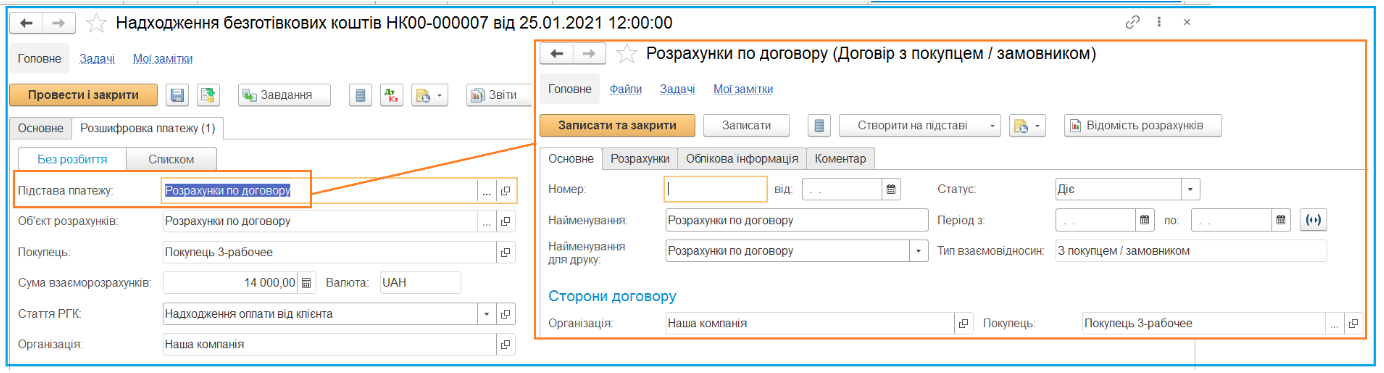
Task: Open the Покупець record icon in Надходження window
Action: pyautogui.click(x=506, y=252)
